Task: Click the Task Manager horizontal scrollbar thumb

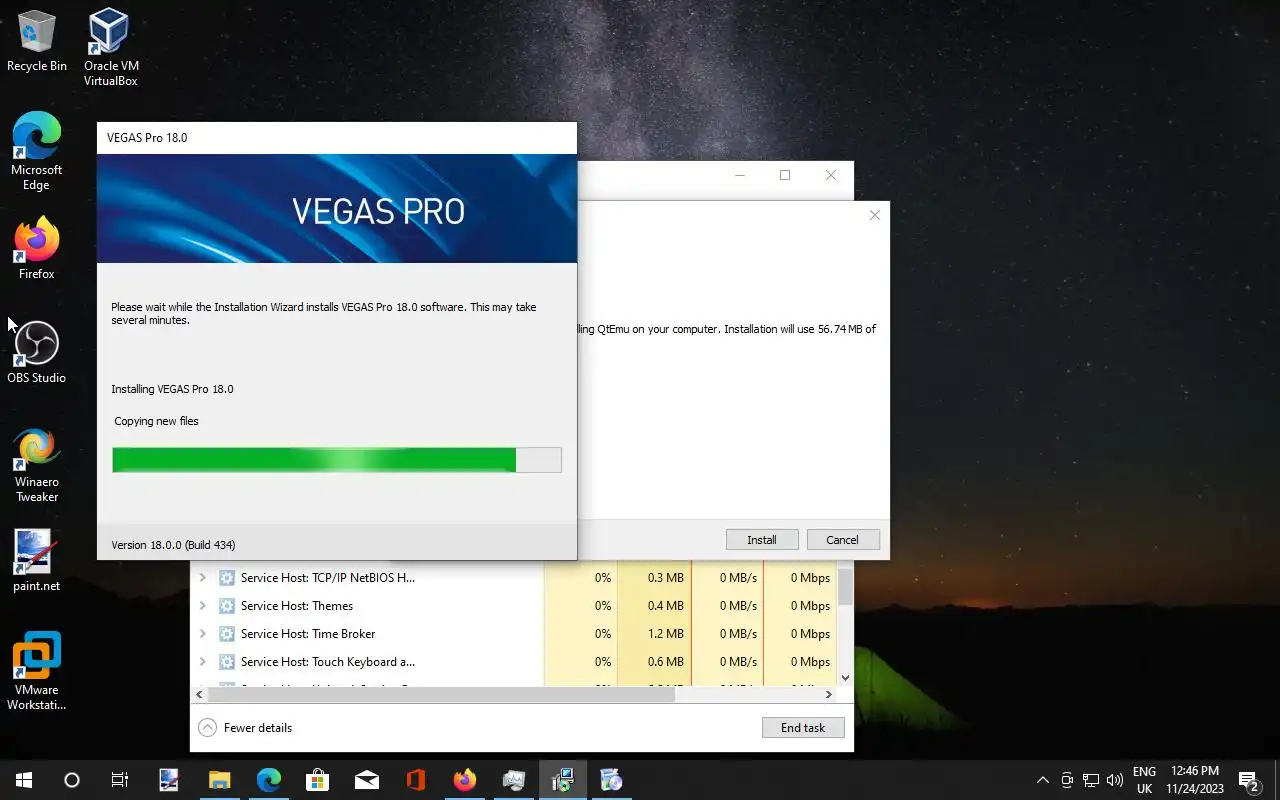Action: (442, 694)
